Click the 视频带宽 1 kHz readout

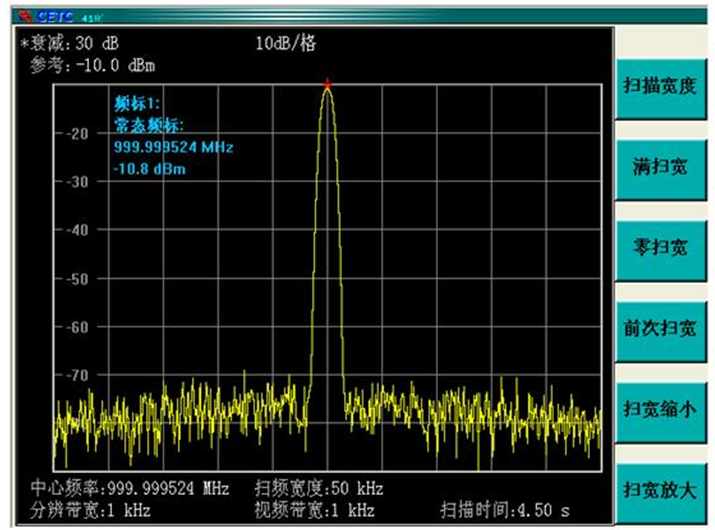pyautogui.click(x=314, y=510)
